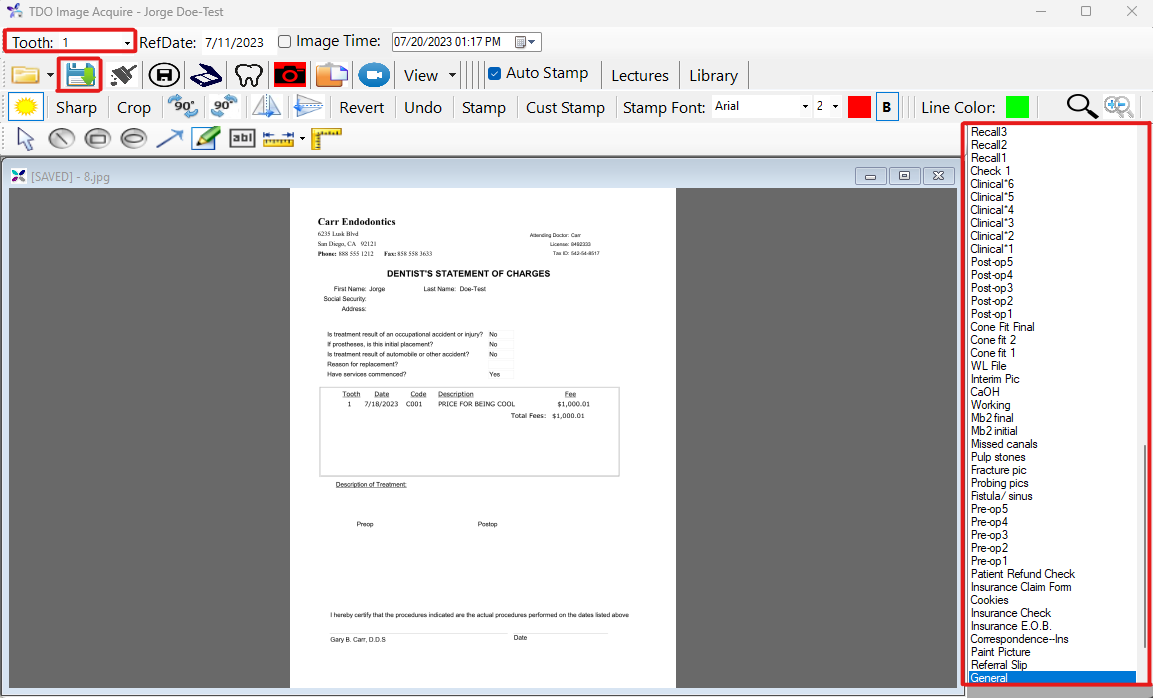Open the Tooth number dropdown
1153x698 pixels.
click(128, 43)
